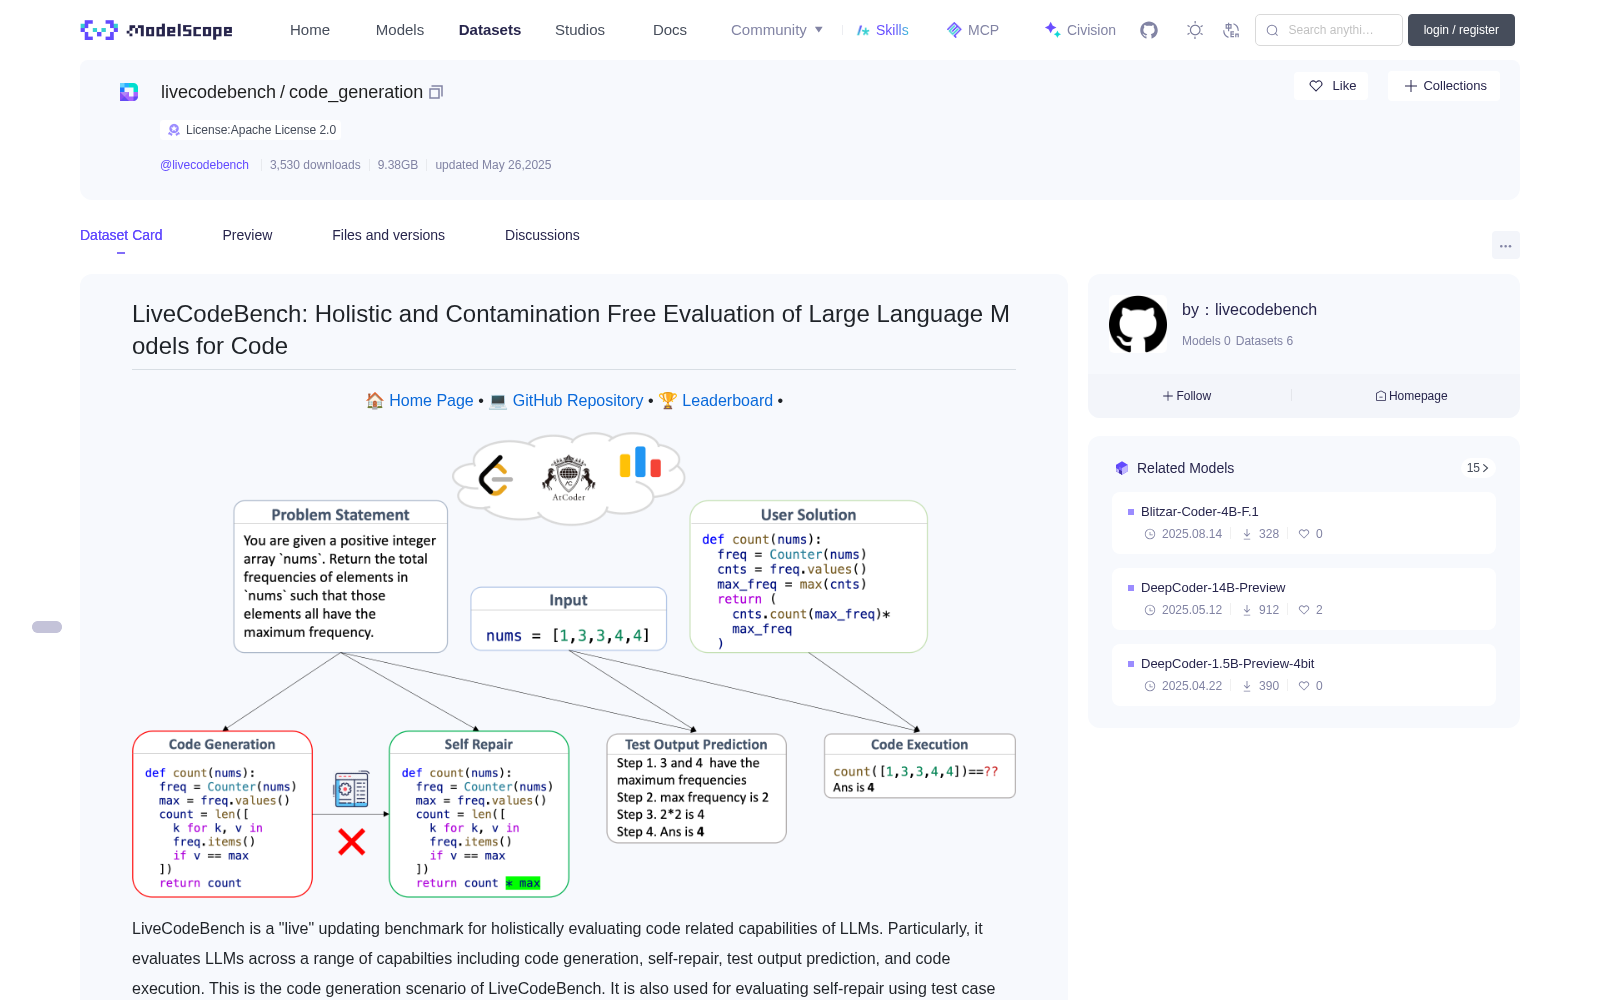
Task: Click the Civision sparkle icon
Action: tap(1052, 30)
